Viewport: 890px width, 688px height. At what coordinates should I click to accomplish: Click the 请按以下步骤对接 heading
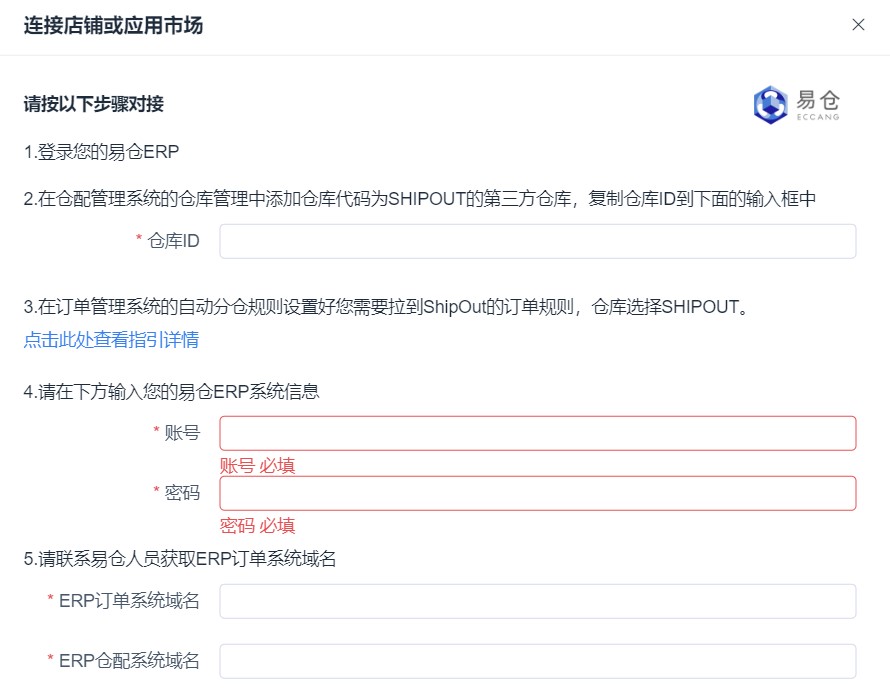[x=94, y=104]
